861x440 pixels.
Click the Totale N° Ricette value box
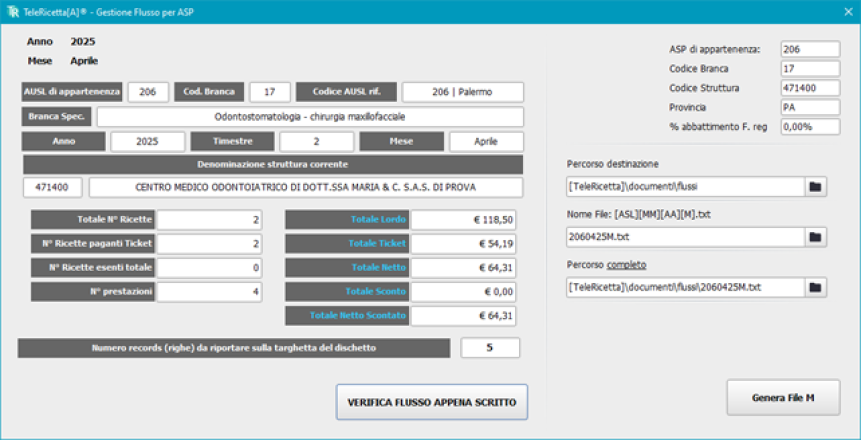(x=209, y=220)
